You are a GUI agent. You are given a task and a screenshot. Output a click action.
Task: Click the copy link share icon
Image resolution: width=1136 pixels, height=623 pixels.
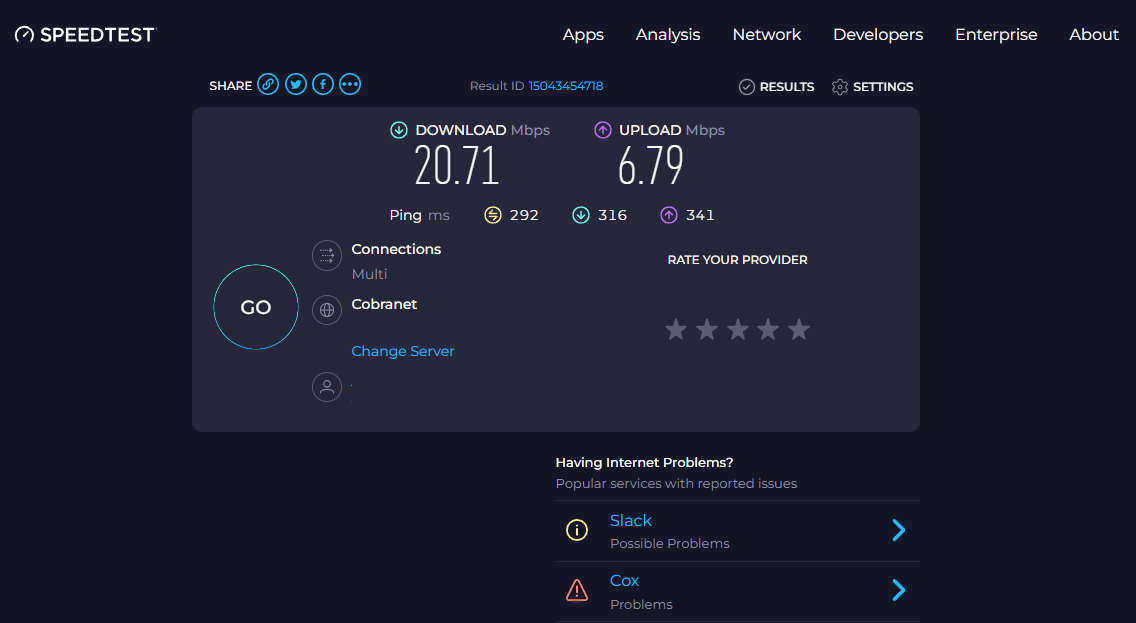coord(268,85)
